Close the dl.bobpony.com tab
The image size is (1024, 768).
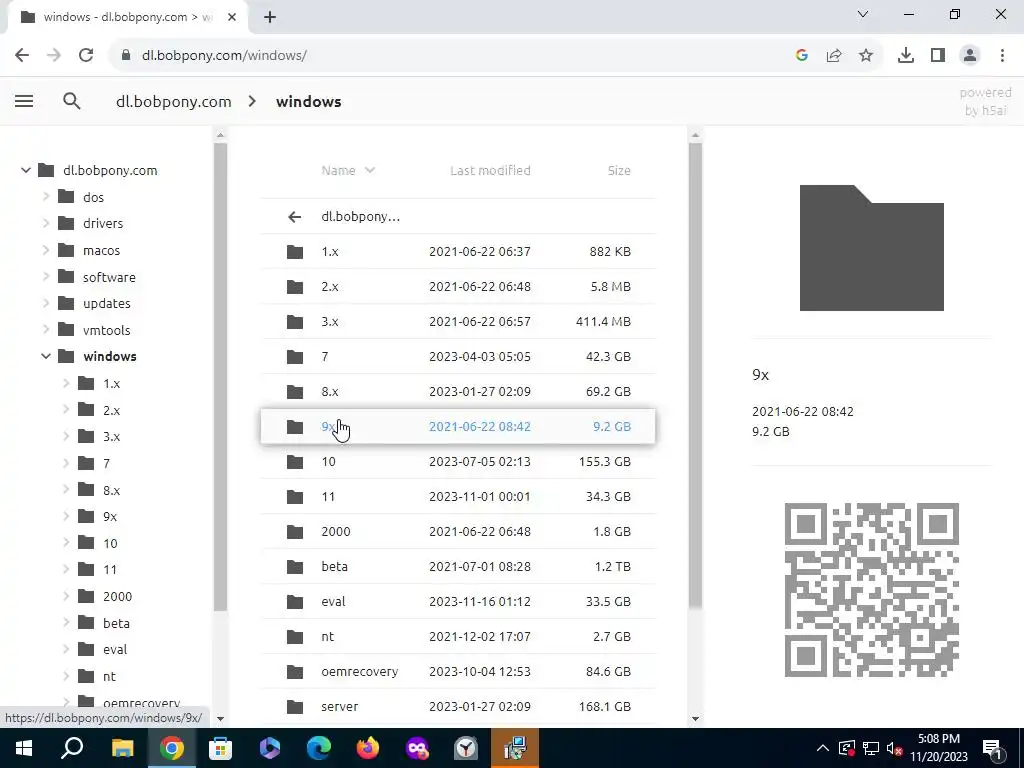[x=232, y=18]
